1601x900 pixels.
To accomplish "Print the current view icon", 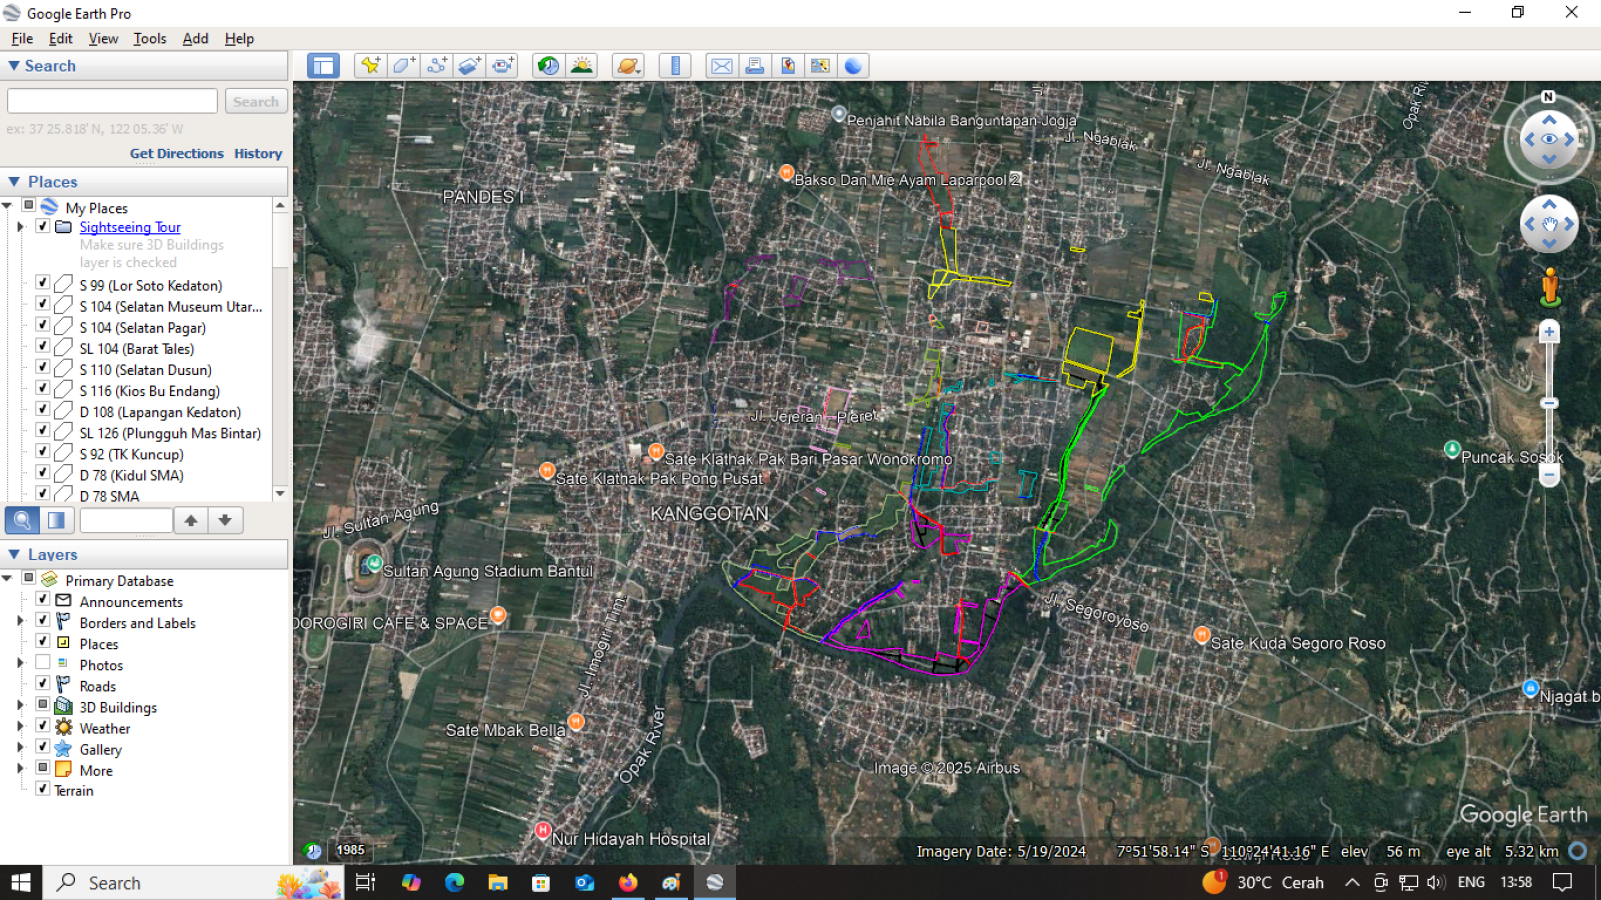I will (x=754, y=66).
